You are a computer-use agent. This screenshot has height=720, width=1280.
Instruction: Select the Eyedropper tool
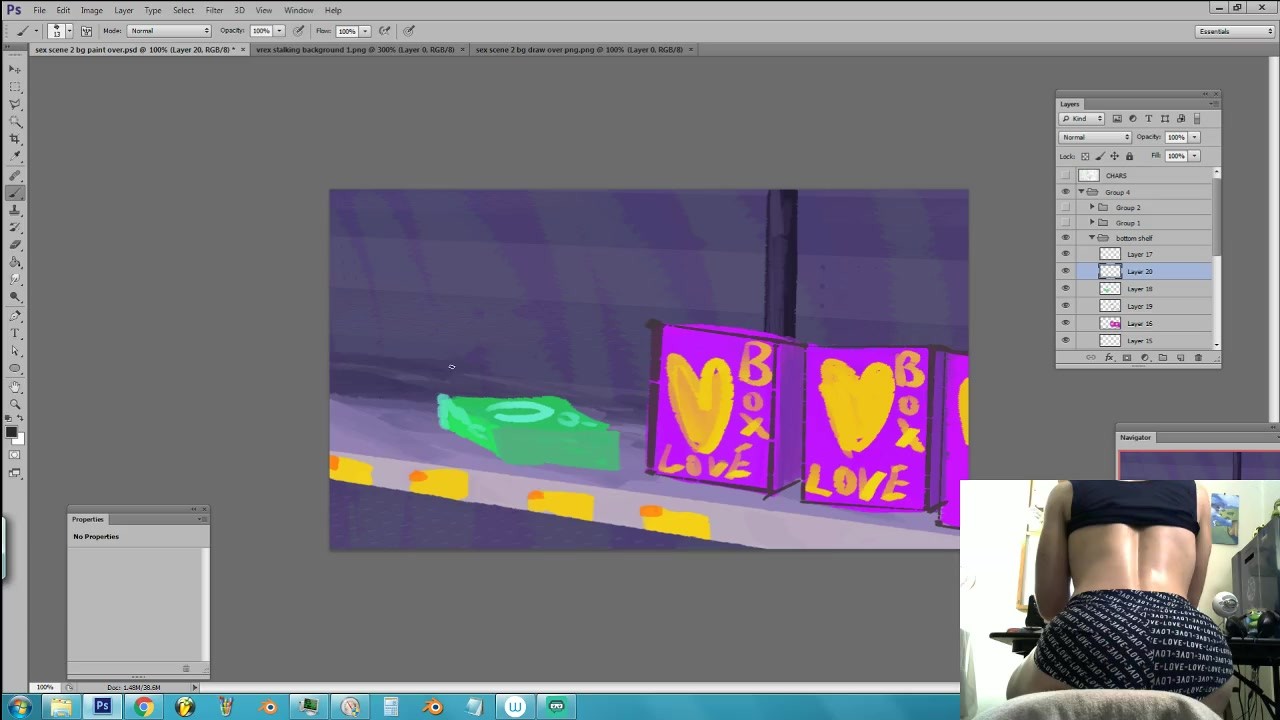pos(15,155)
